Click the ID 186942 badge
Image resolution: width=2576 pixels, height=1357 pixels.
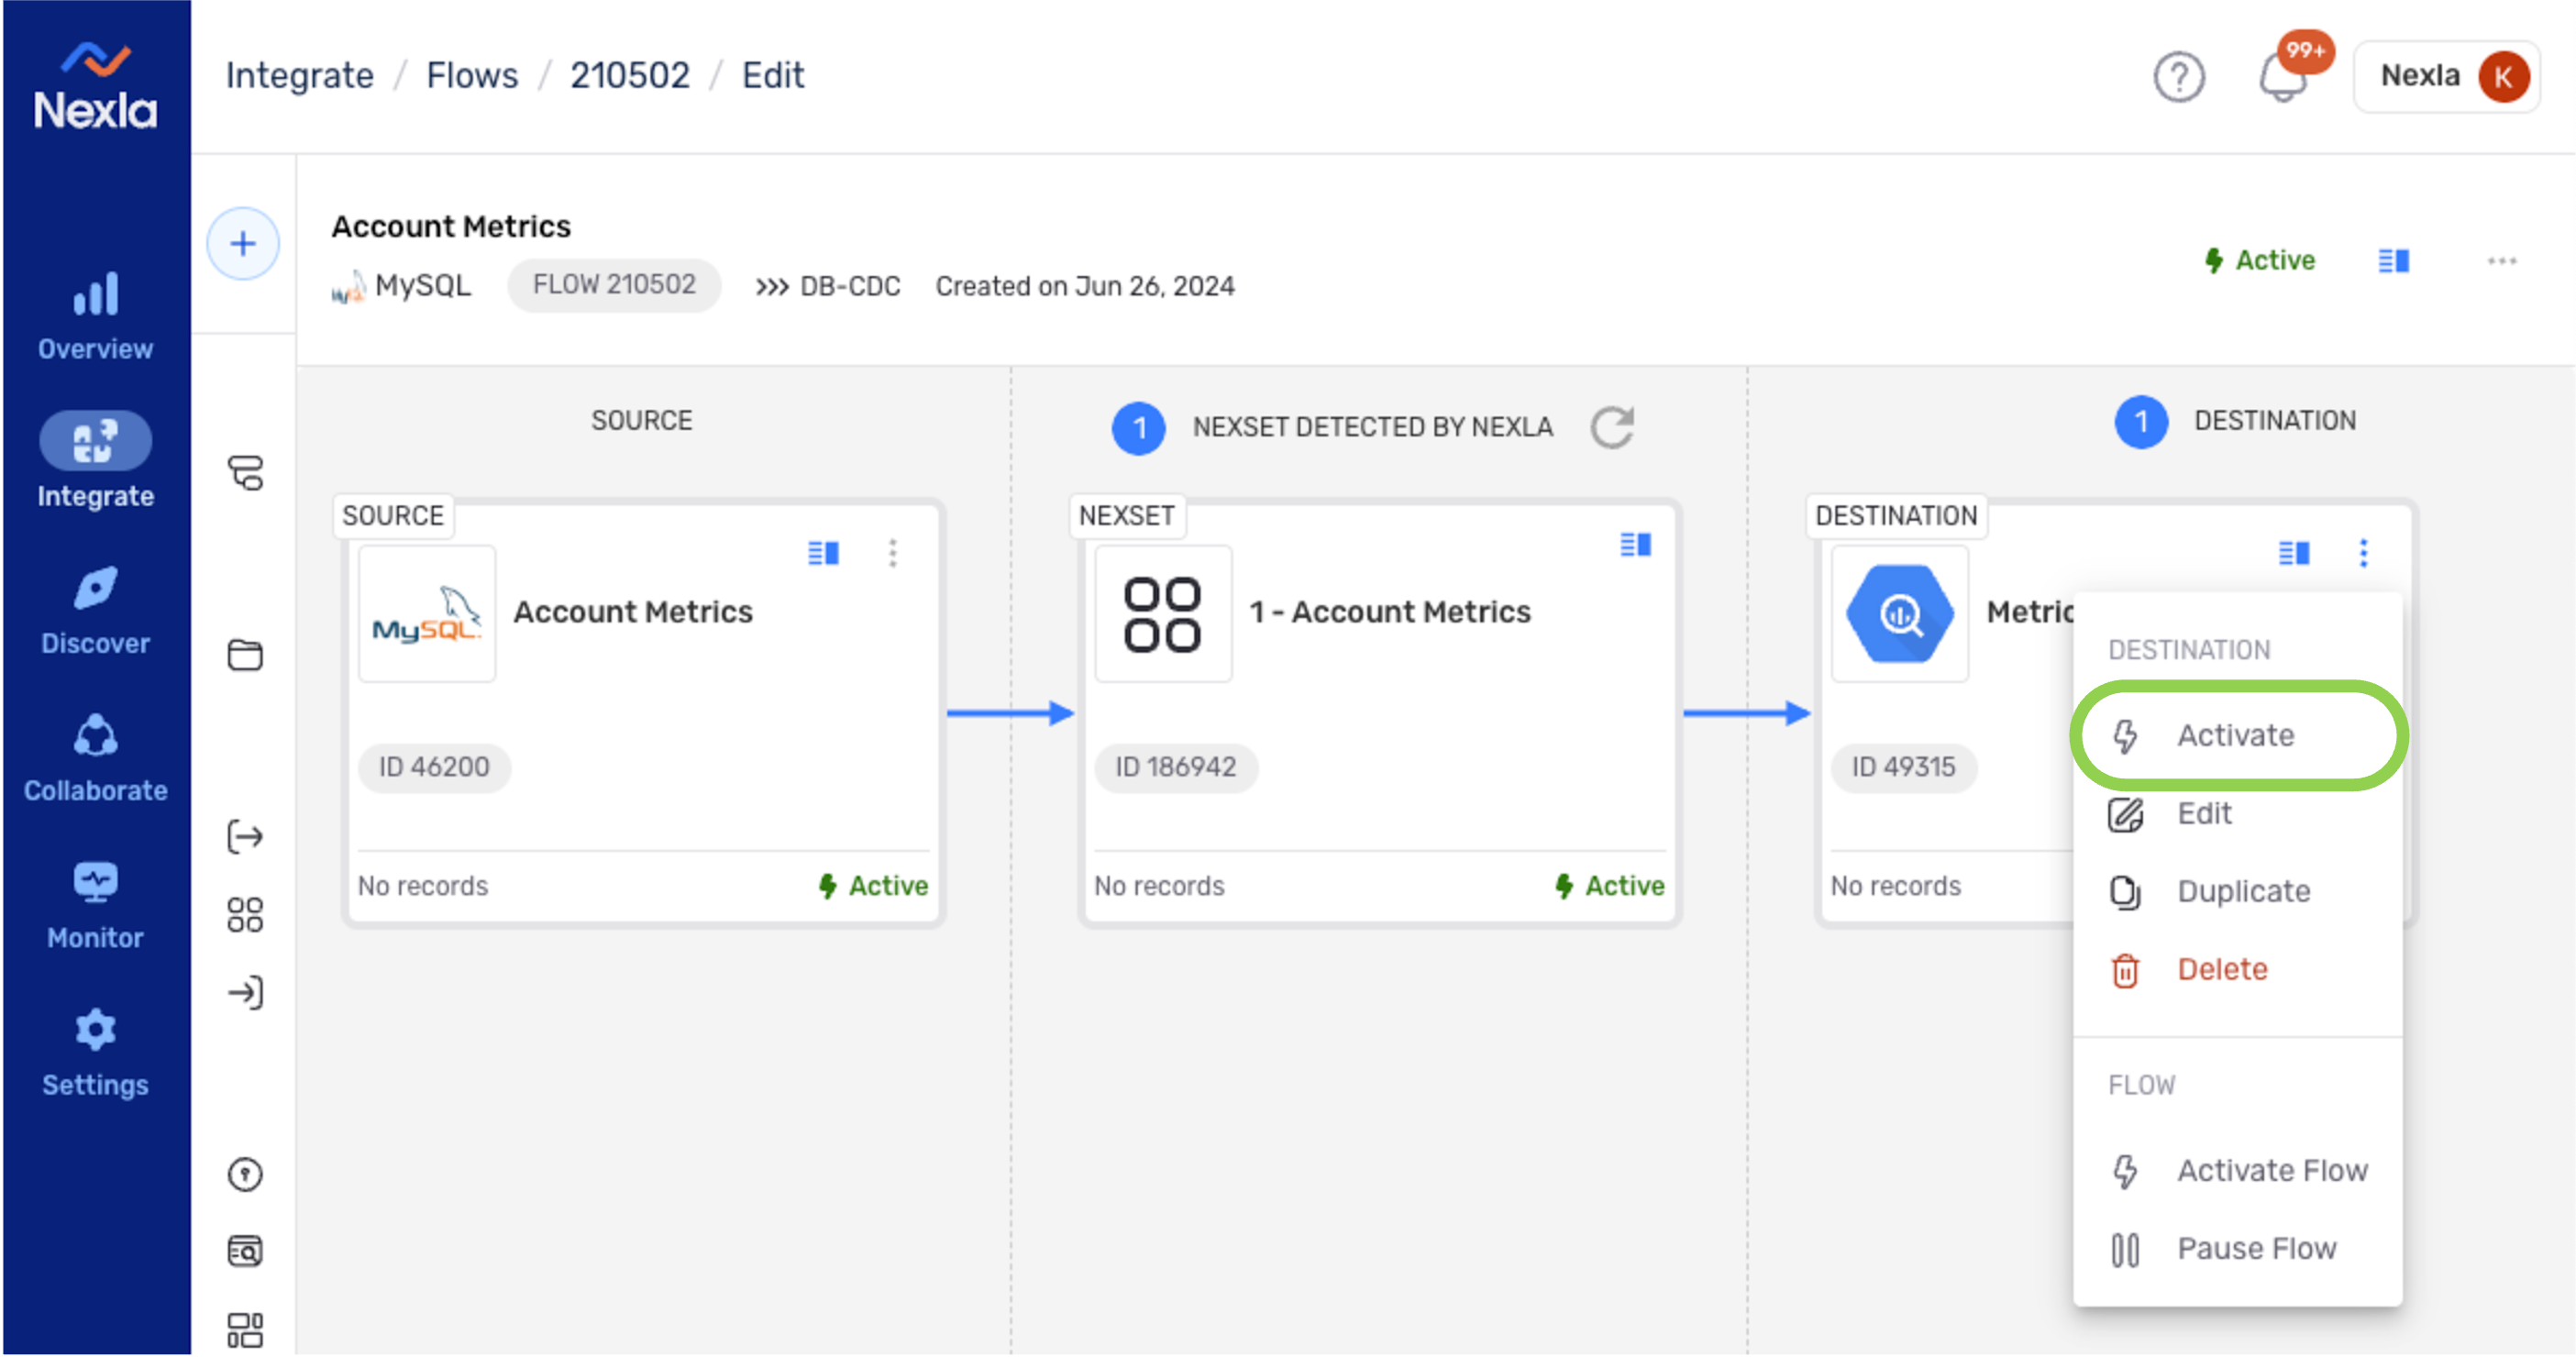tap(1176, 768)
